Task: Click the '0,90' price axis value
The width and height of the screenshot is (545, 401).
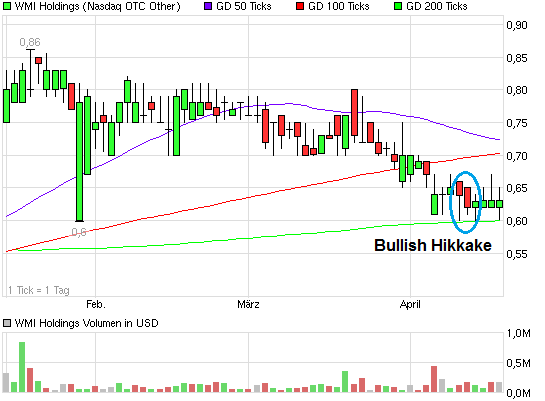Action: tap(517, 25)
